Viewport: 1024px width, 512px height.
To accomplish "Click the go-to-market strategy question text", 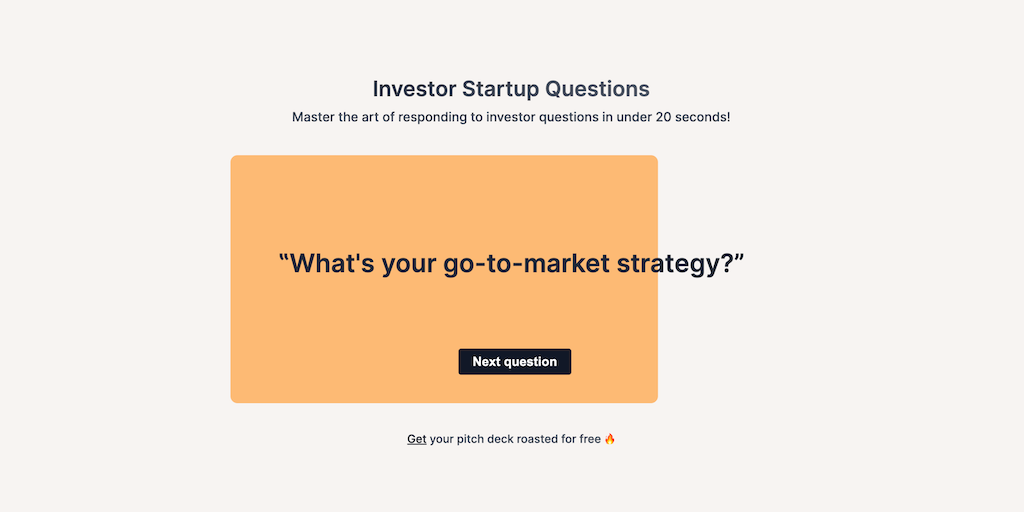I will pos(511,264).
